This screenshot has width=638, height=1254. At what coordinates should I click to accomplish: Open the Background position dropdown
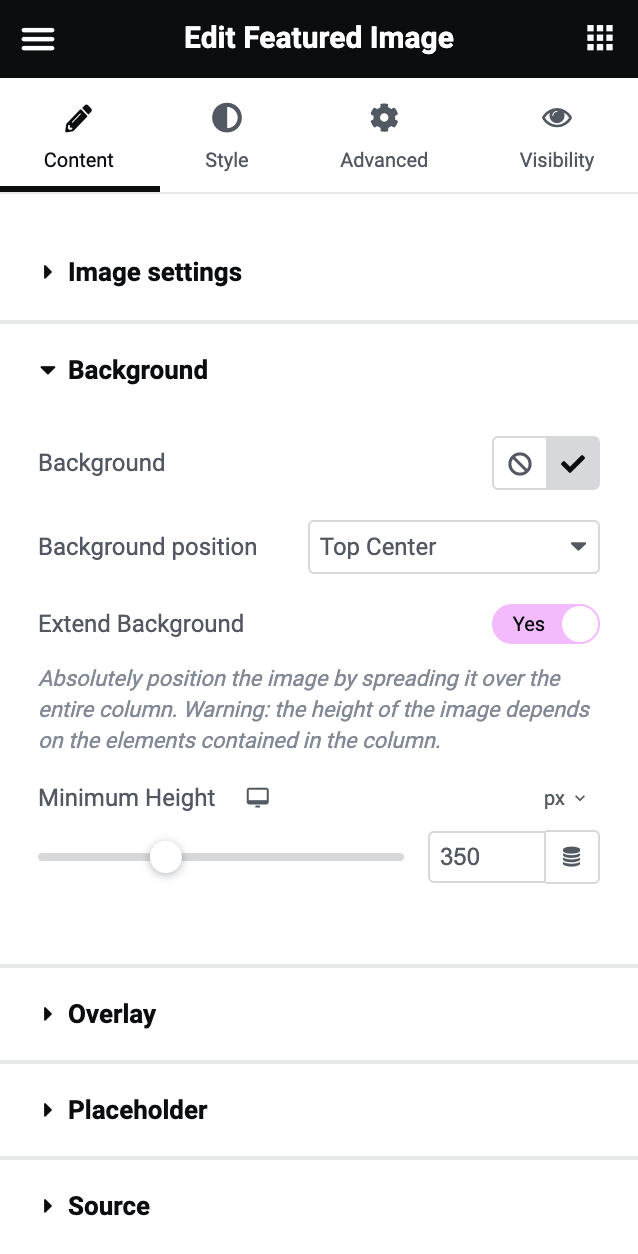pyautogui.click(x=454, y=547)
